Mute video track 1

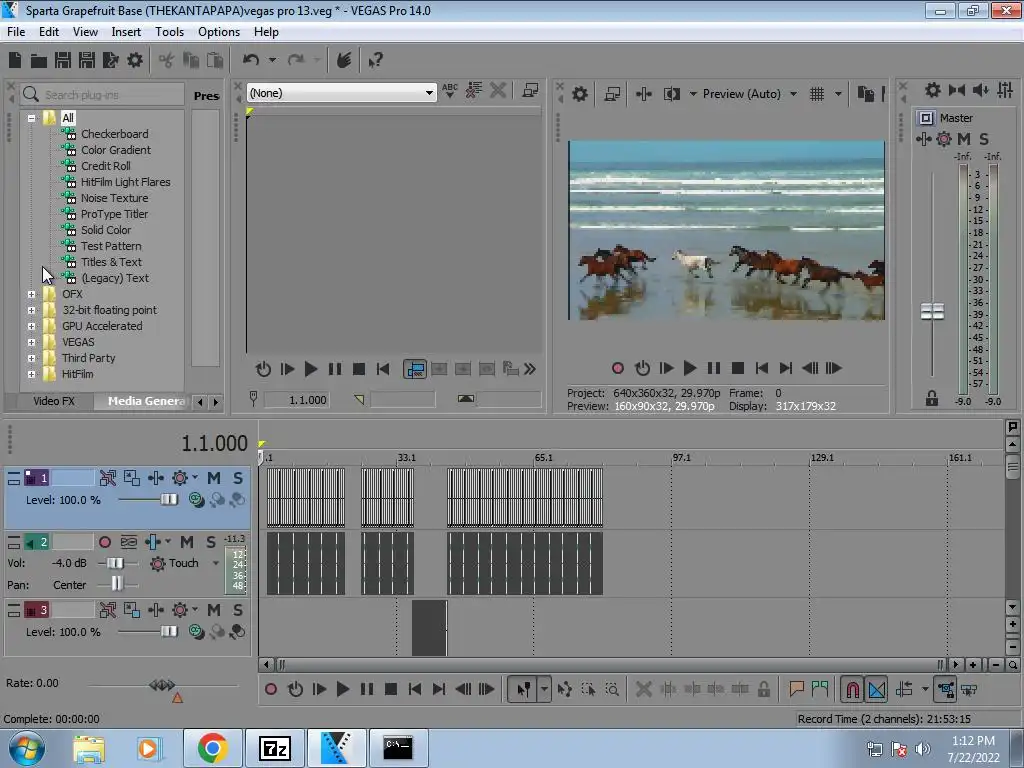pos(214,478)
